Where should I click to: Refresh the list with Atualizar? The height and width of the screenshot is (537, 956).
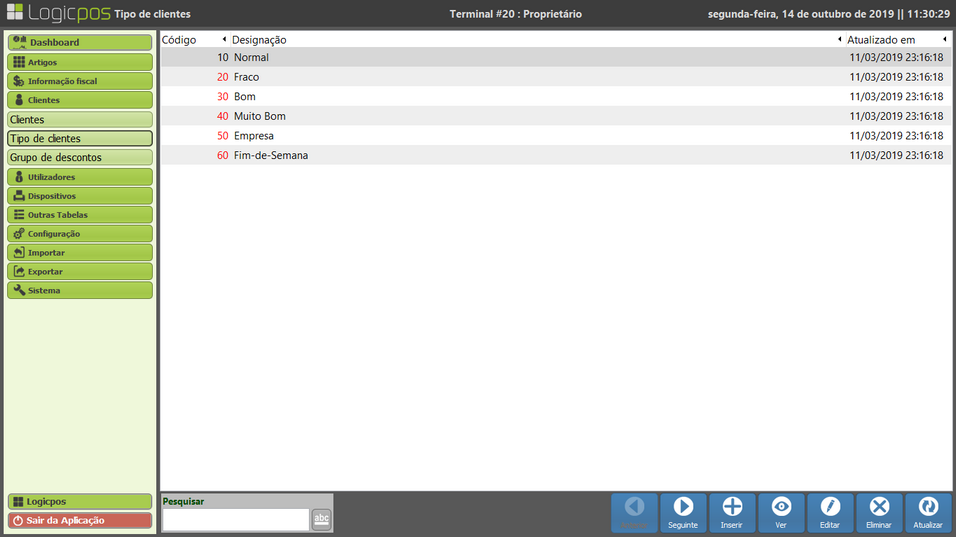tap(928, 512)
